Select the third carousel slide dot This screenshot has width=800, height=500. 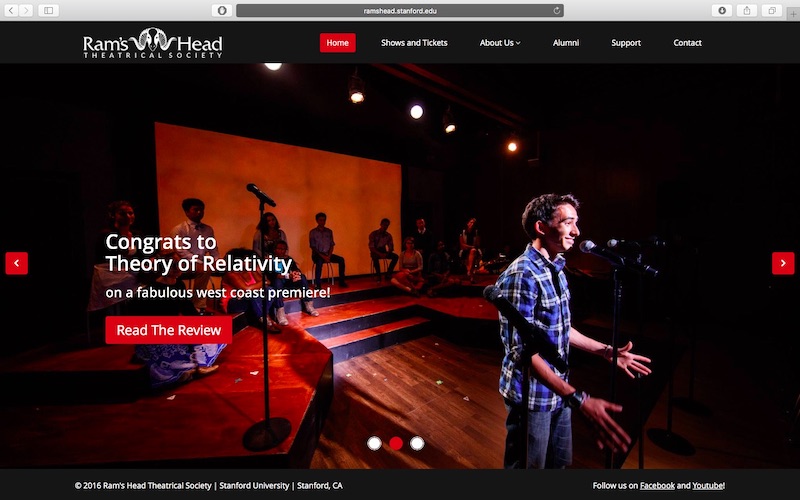[417, 443]
